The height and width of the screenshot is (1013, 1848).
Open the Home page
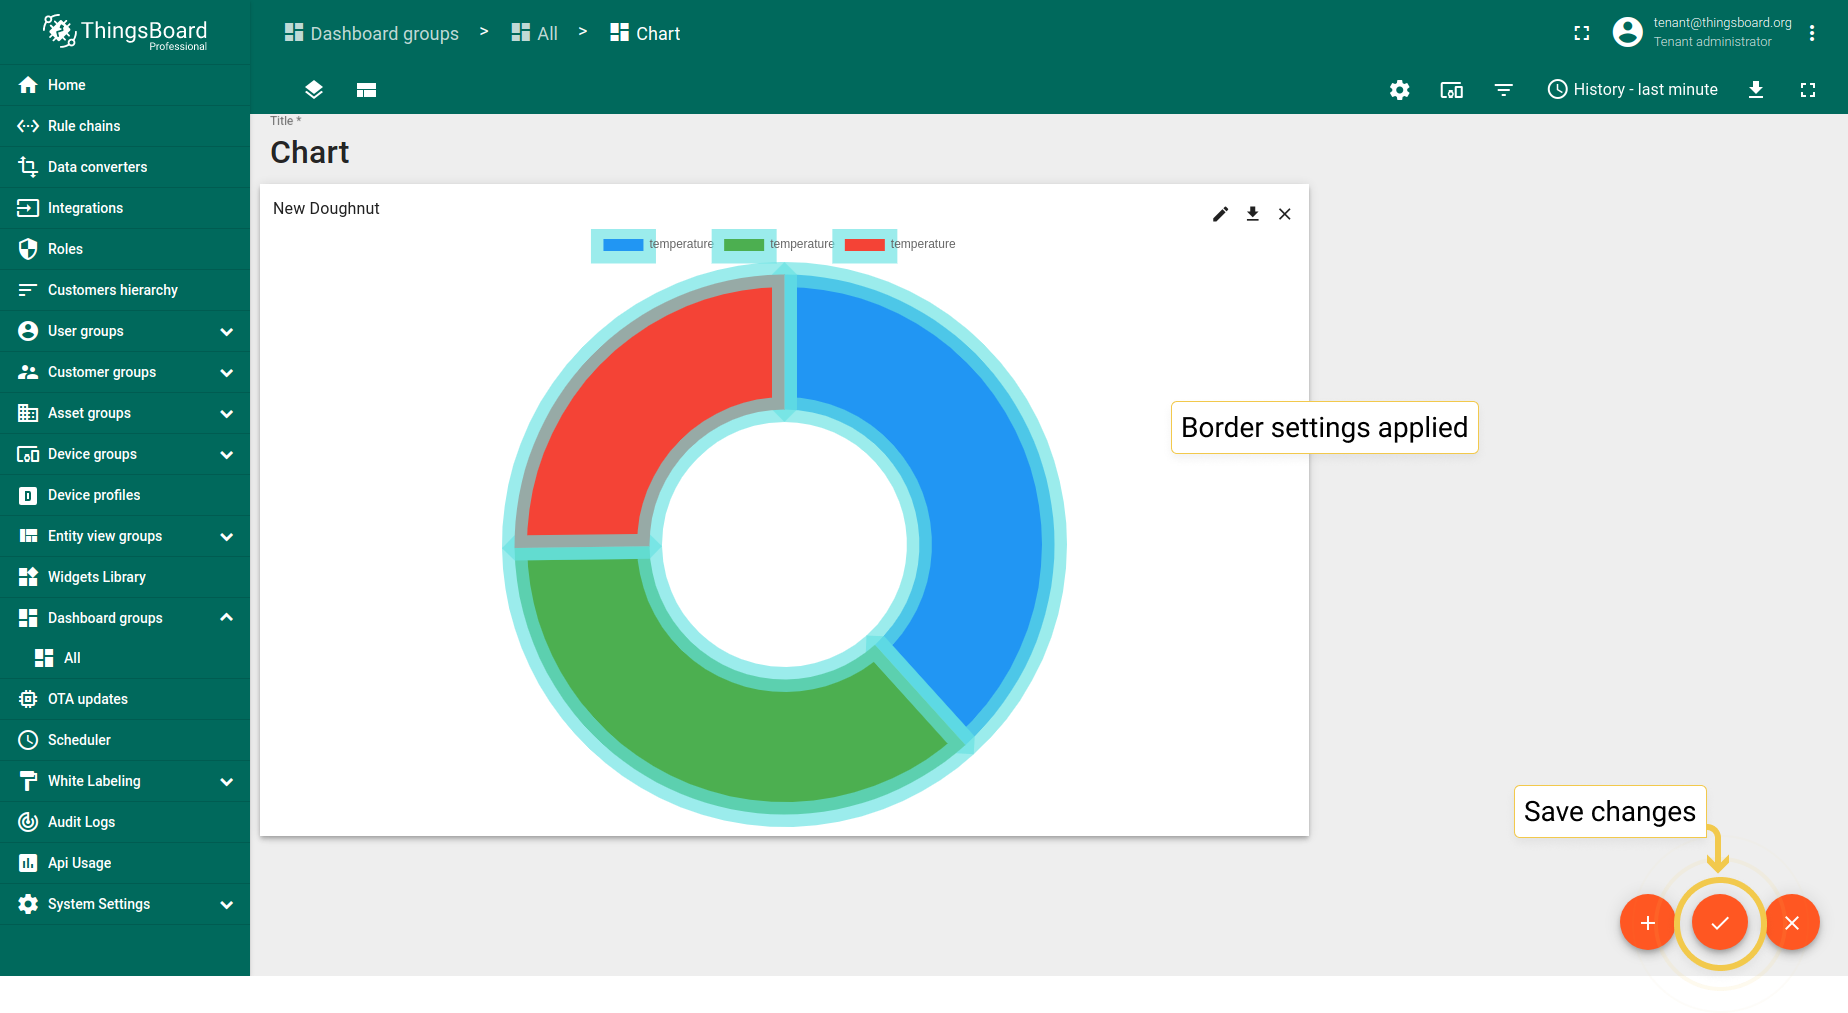125,85
